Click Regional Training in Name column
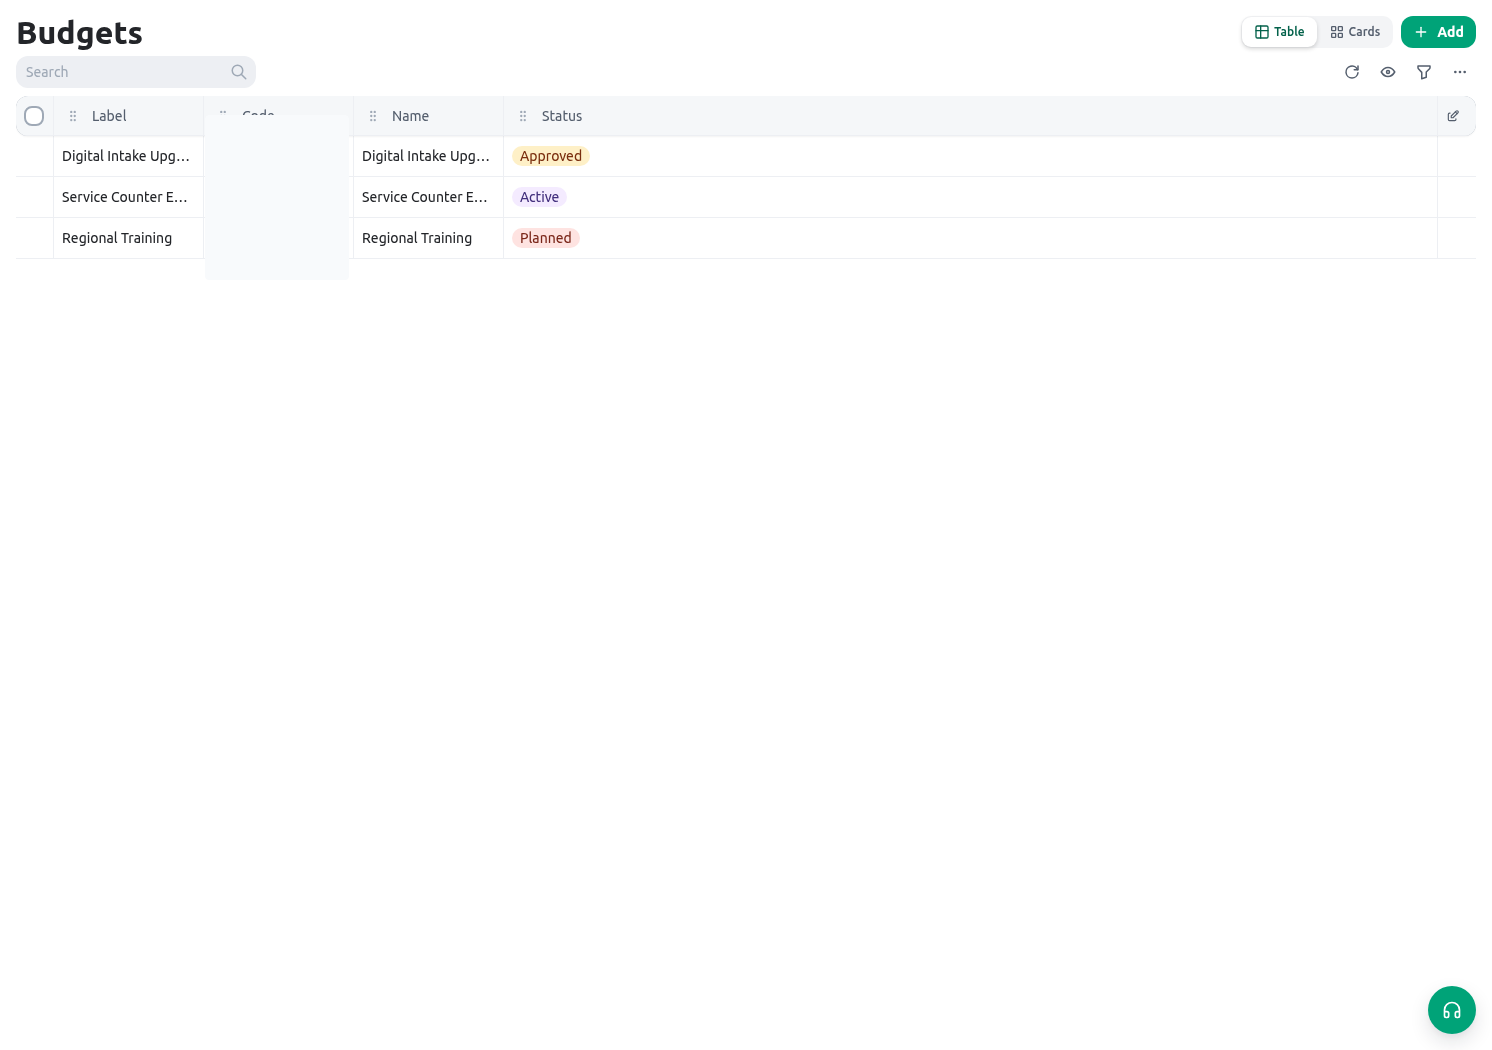Viewport: 1492px width, 1050px height. (x=417, y=238)
